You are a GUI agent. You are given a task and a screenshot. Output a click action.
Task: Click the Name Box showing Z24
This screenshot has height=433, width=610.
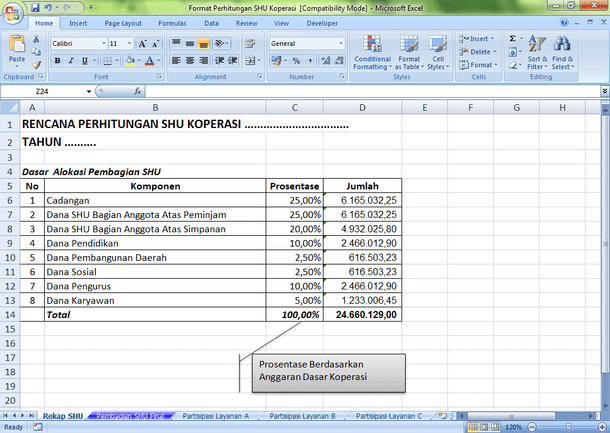(42, 91)
